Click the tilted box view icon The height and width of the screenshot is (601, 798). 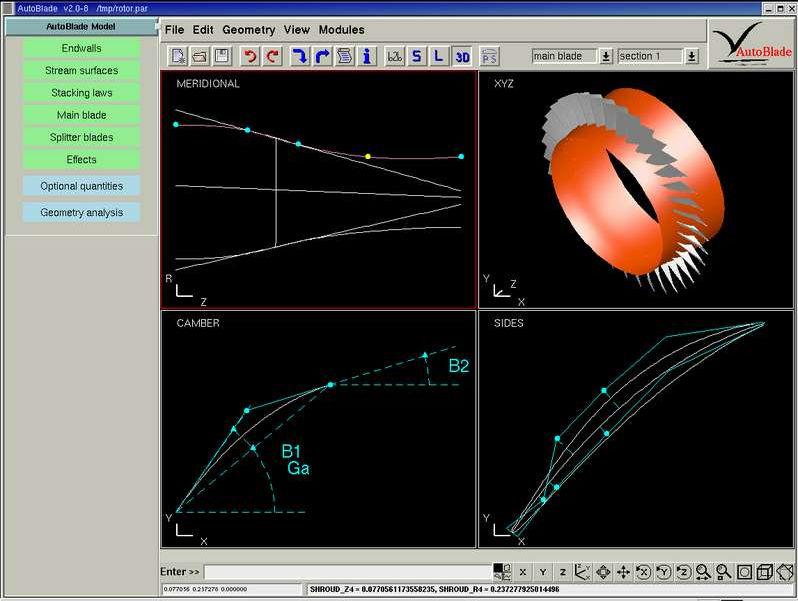(785, 573)
